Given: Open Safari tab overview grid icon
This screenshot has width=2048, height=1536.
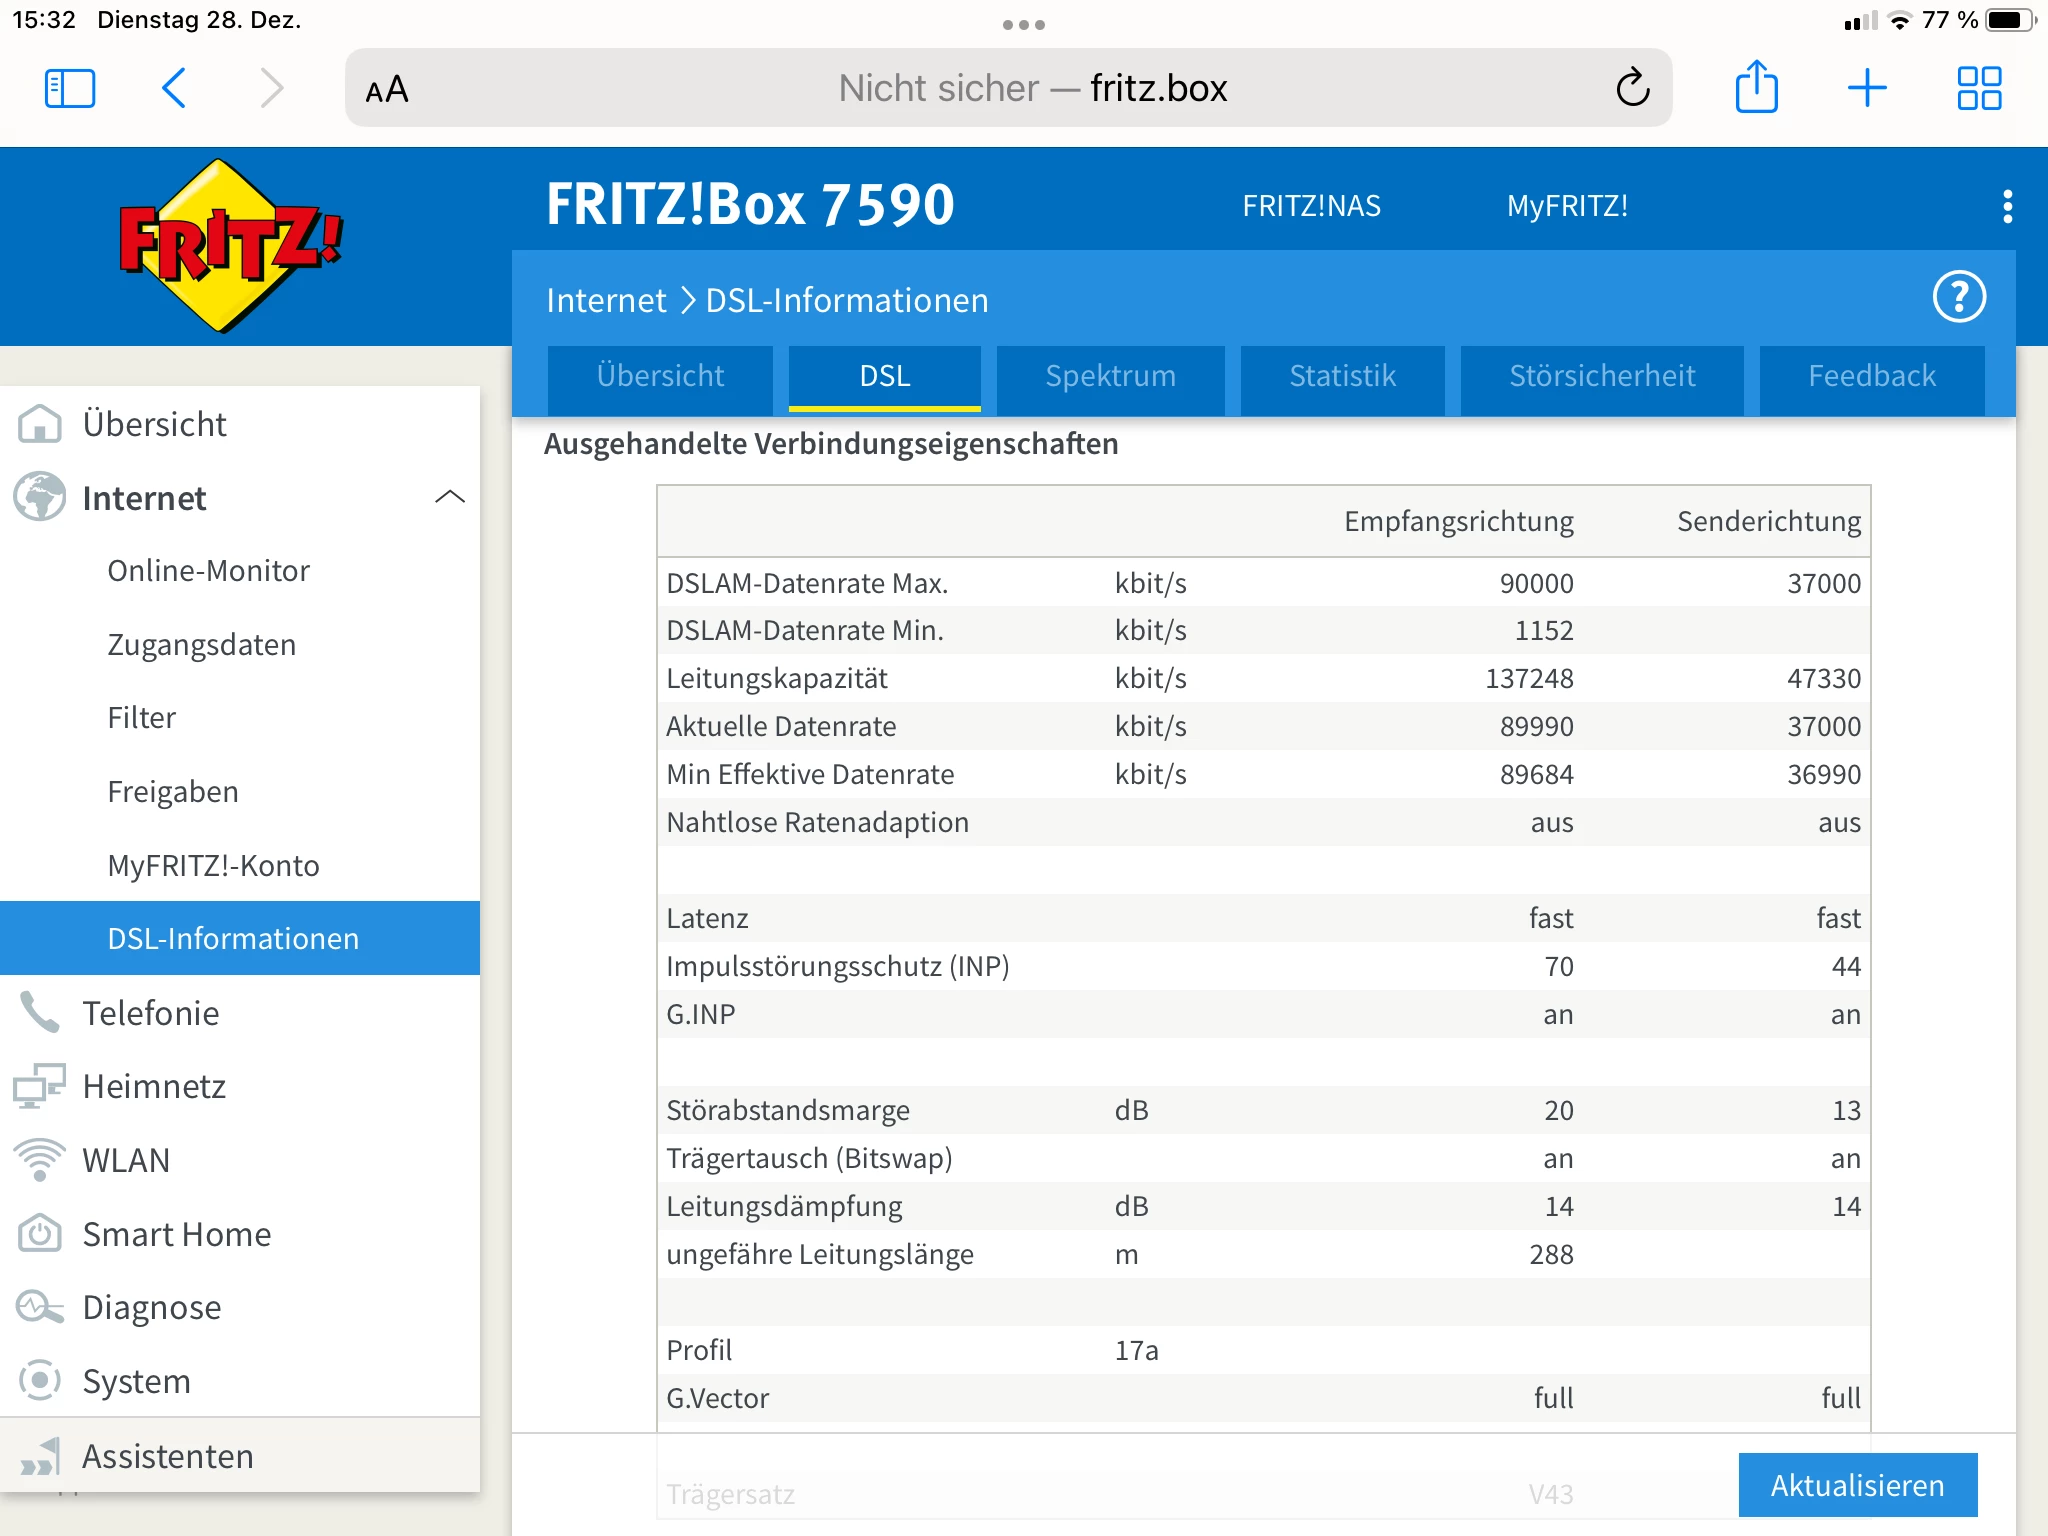Looking at the screenshot, I should click(x=1978, y=88).
